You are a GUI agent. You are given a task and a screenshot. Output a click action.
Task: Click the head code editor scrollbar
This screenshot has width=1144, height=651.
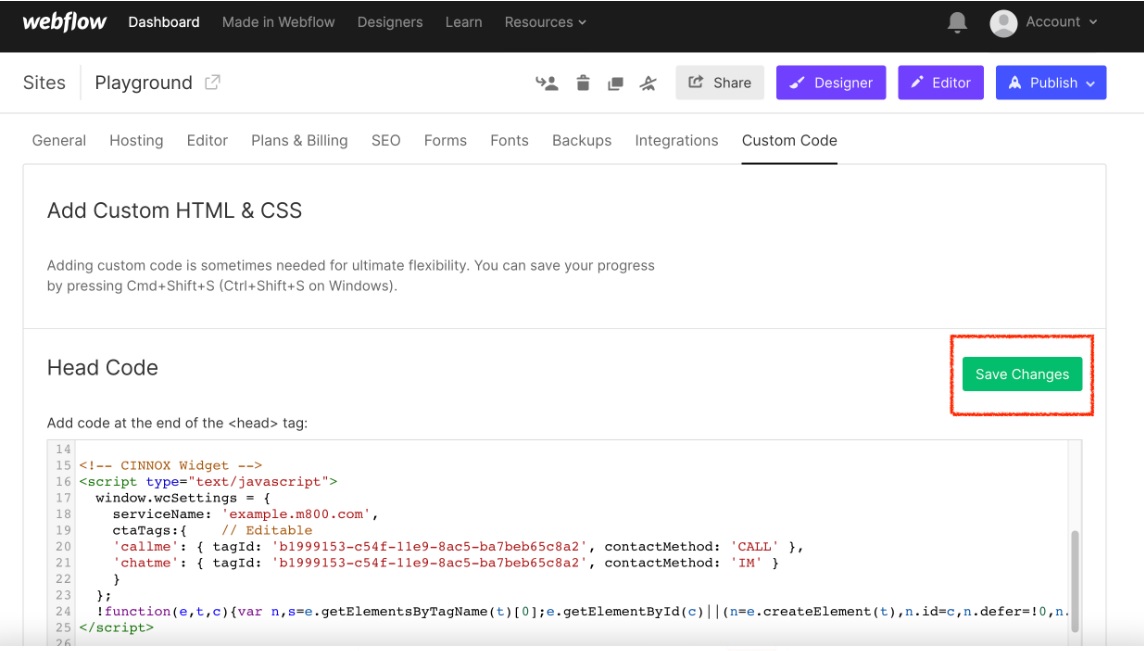1075,580
